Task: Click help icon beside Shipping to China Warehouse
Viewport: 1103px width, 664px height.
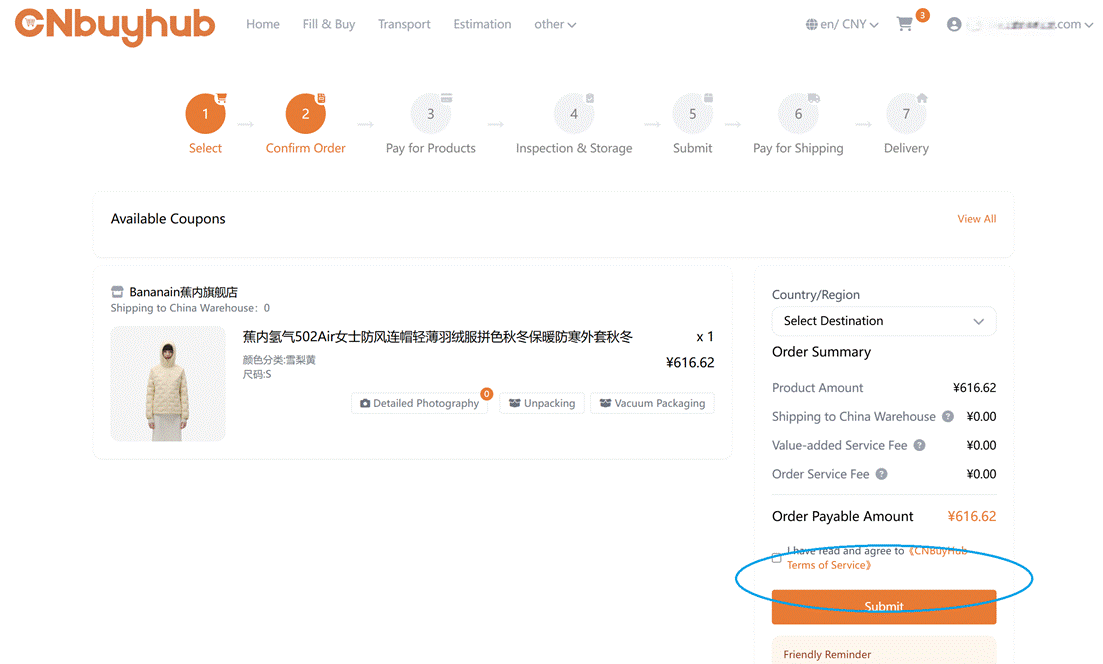Action: click(948, 417)
